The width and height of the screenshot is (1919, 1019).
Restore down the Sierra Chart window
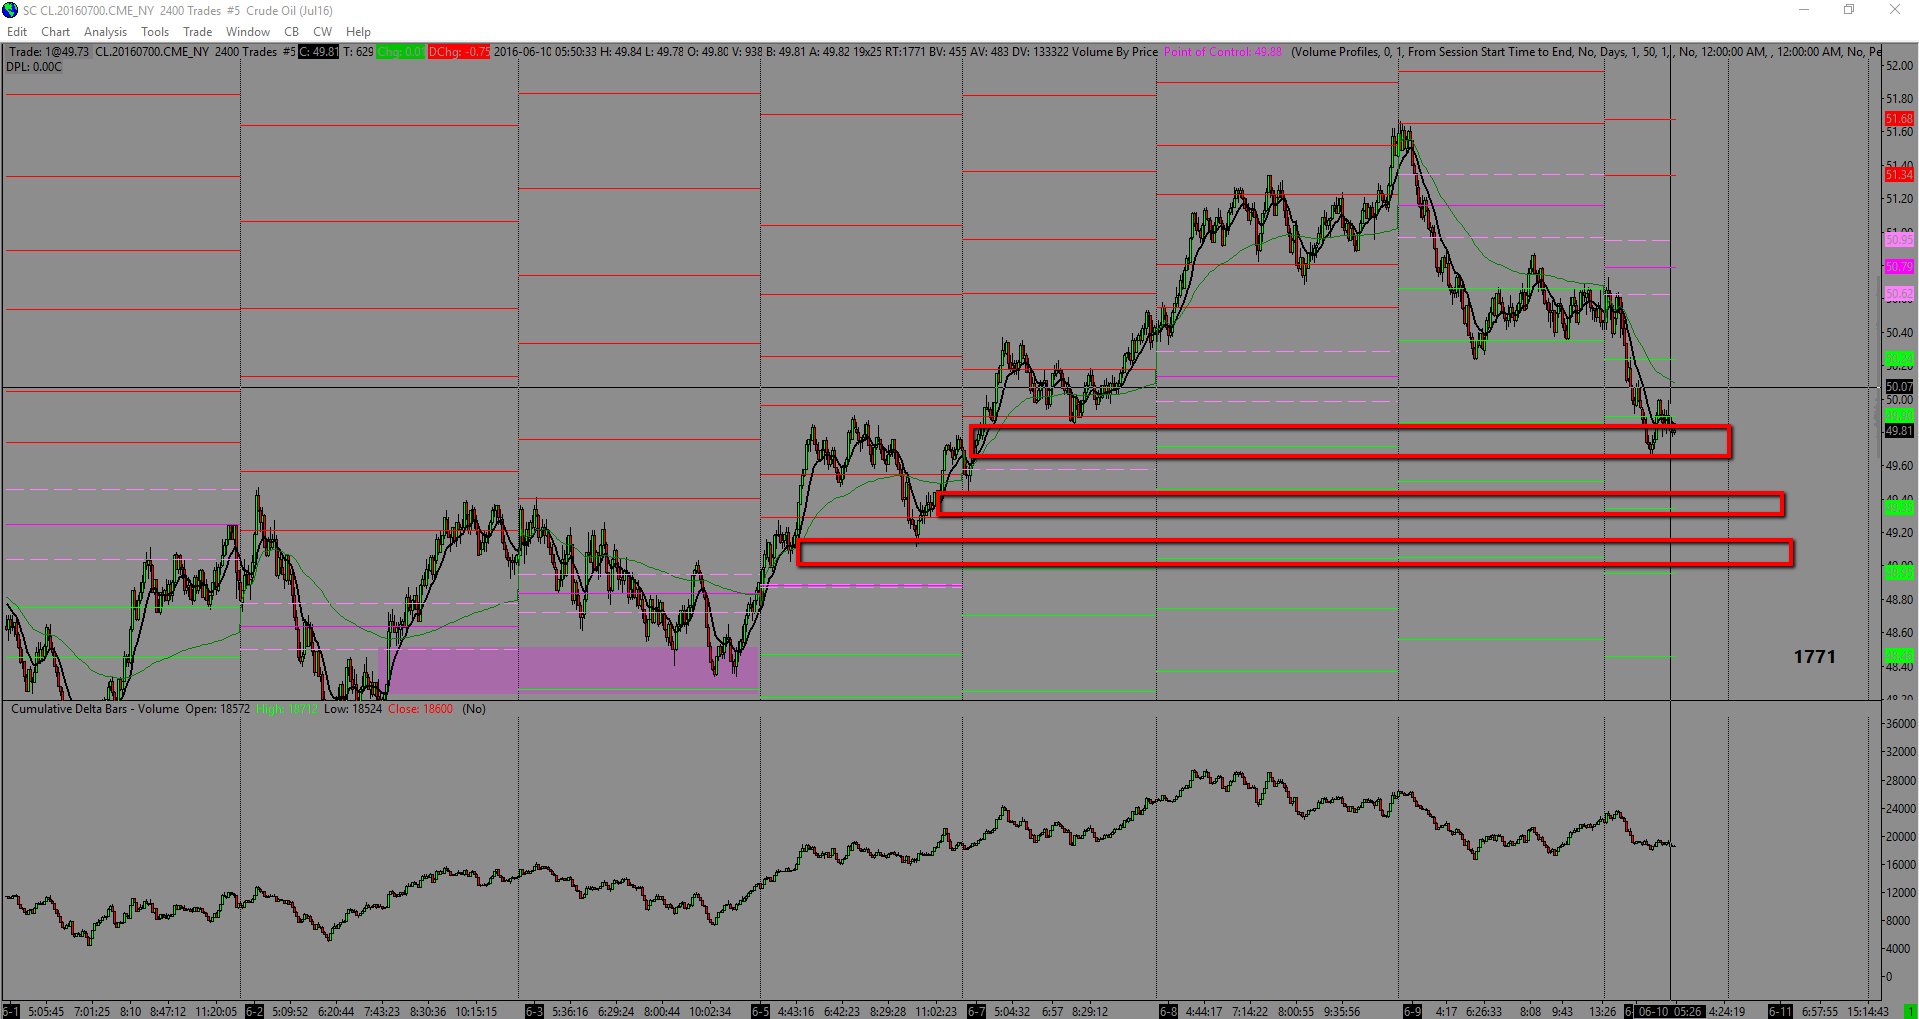(1849, 10)
